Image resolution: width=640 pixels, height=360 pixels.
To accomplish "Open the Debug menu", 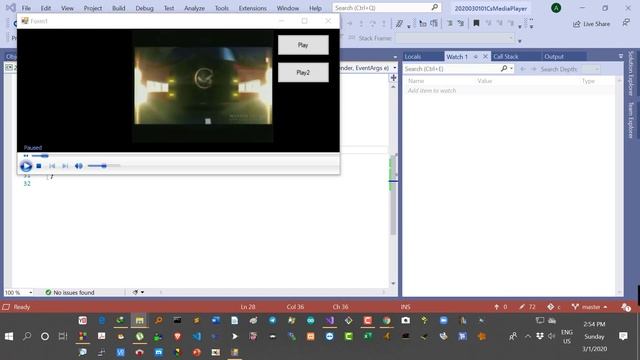I will (x=144, y=8).
